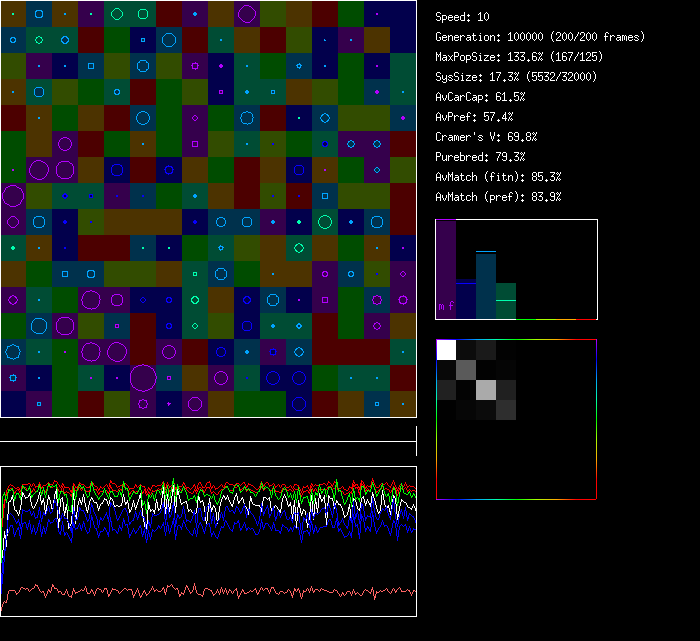Click the largest green circle in the grid
Image resolution: width=700 pixels, height=641 pixels.
(324, 221)
